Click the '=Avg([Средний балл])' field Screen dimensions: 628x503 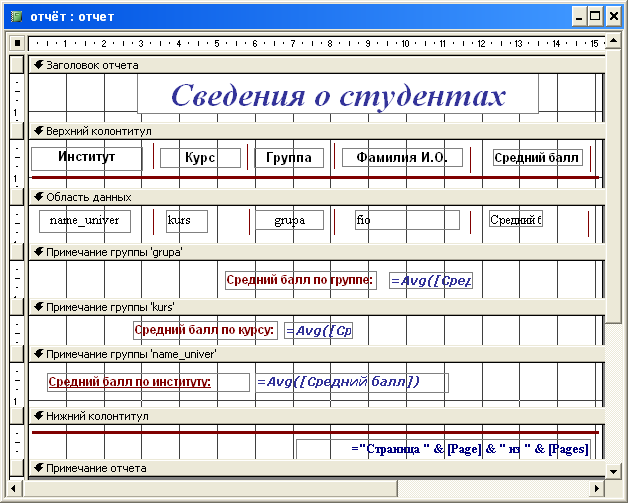[352, 382]
